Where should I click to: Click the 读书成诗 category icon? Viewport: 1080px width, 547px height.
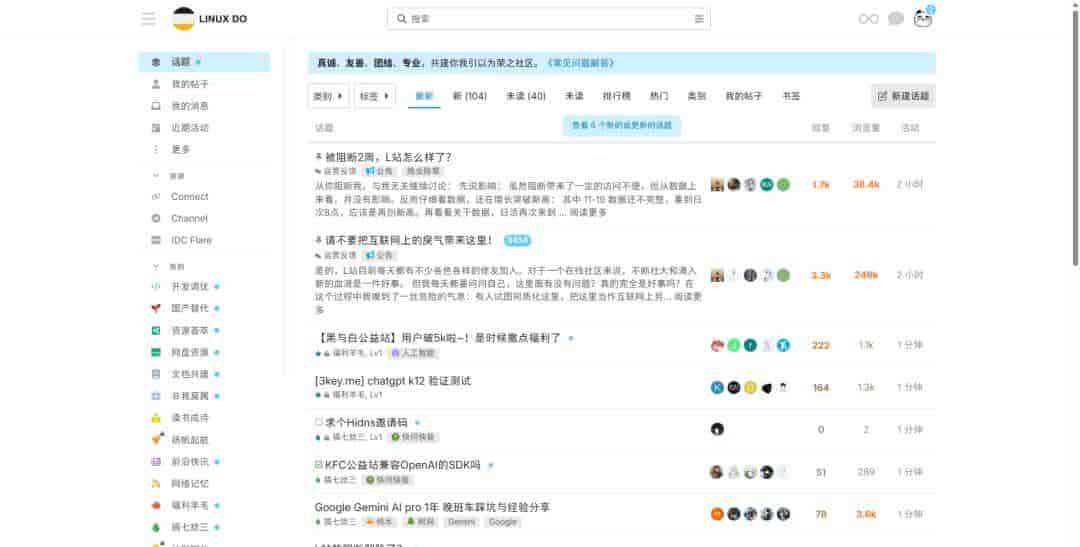click(156, 418)
